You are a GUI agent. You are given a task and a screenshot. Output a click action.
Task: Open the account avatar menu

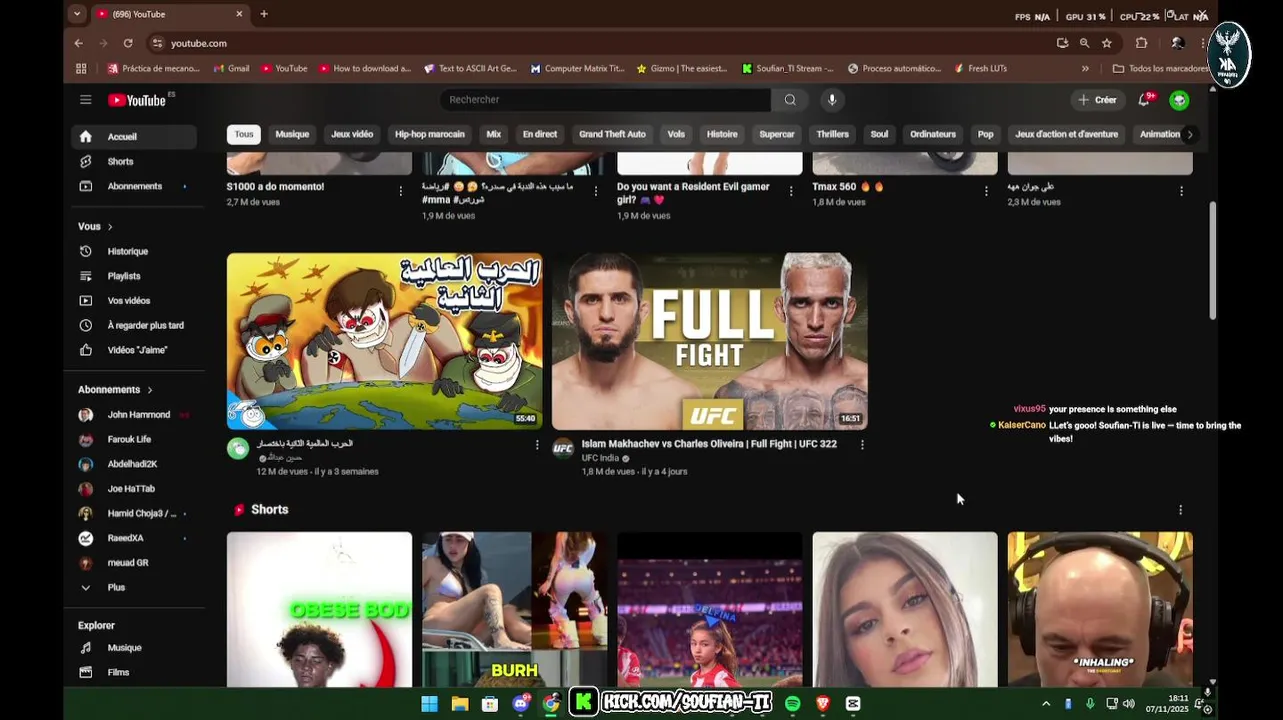click(x=1179, y=100)
